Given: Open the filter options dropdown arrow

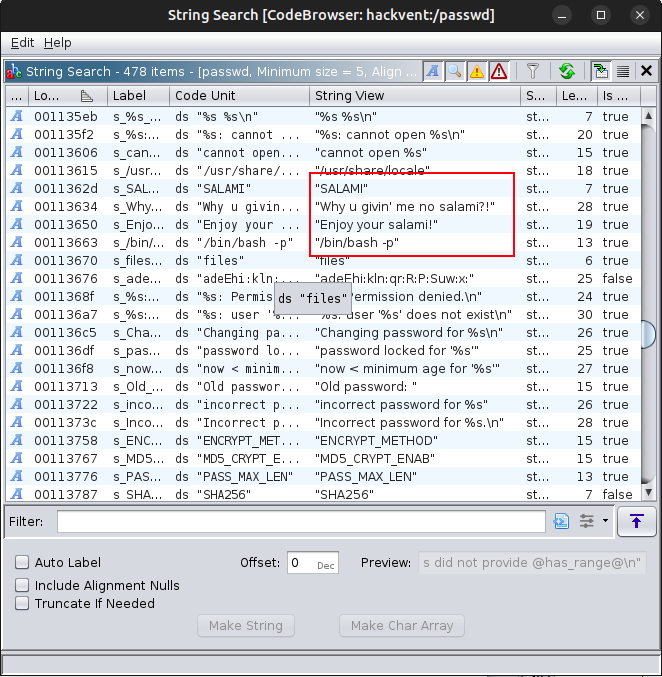Looking at the screenshot, I should pyautogui.click(x=605, y=521).
